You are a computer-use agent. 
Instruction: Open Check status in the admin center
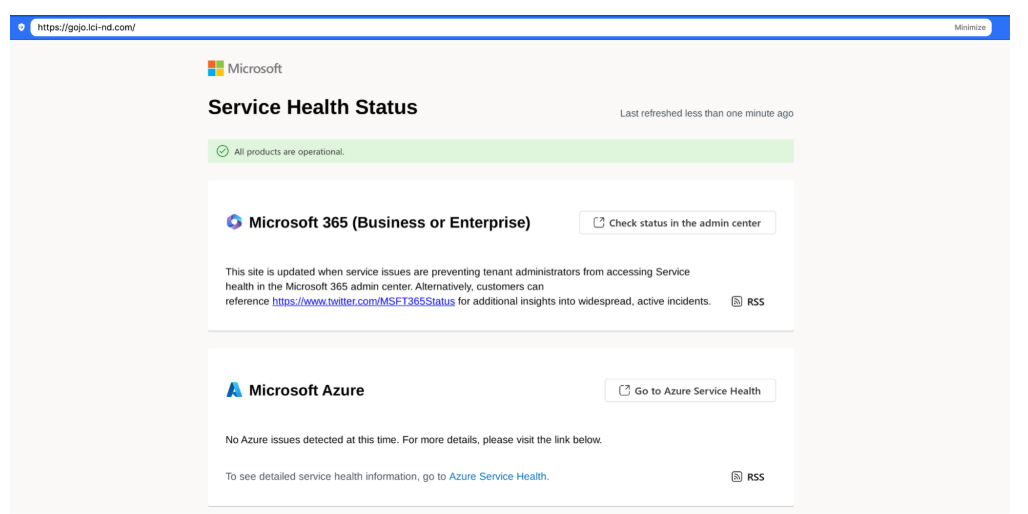677,222
